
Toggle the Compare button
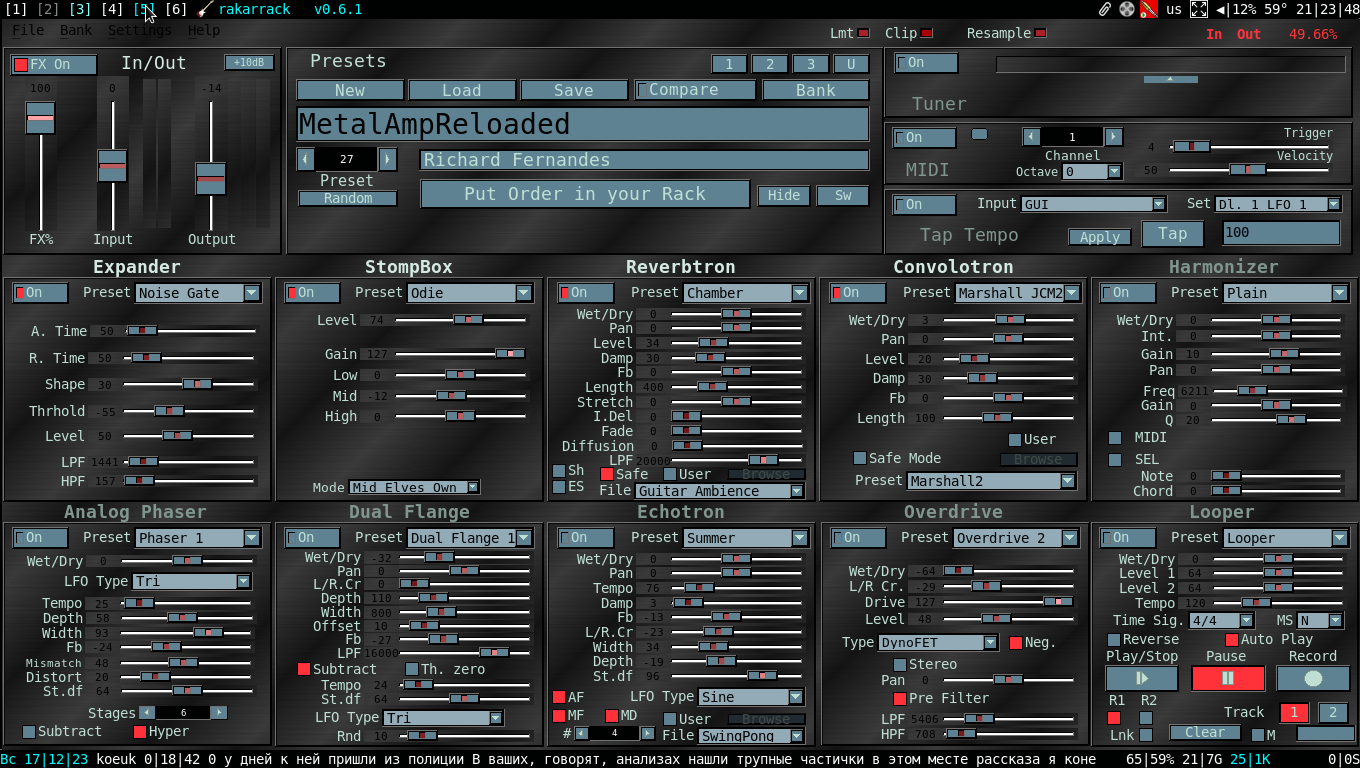[x=696, y=90]
